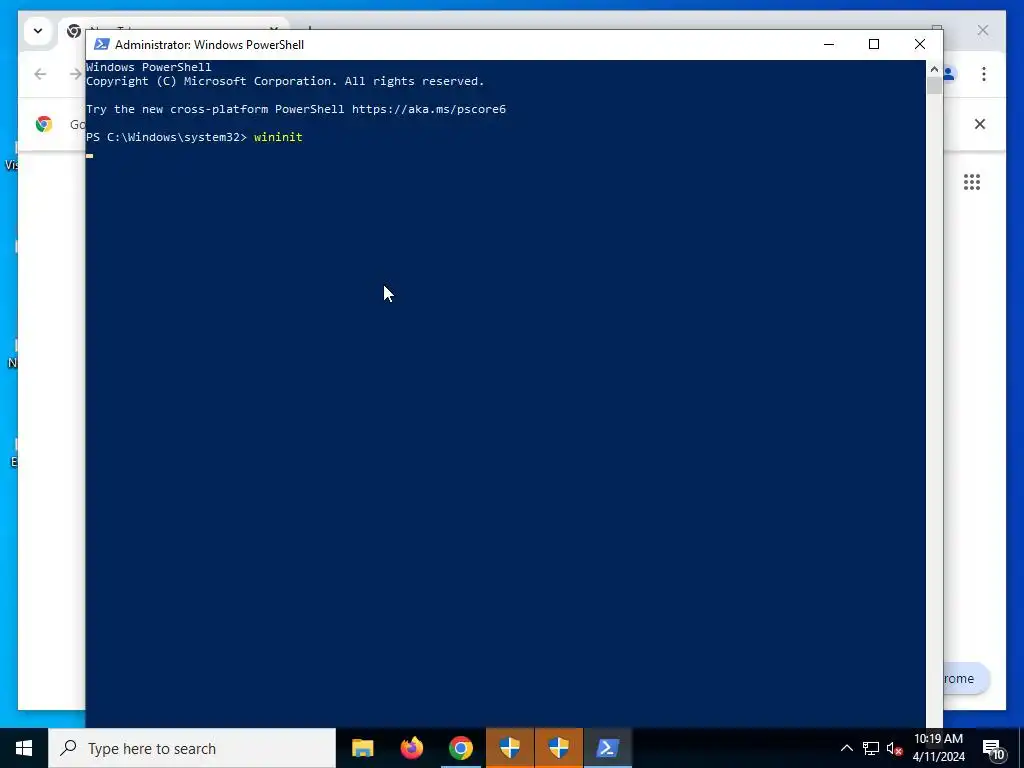Minimize the Administrator: Windows PowerShell window
This screenshot has height=768, width=1024.
829,44
